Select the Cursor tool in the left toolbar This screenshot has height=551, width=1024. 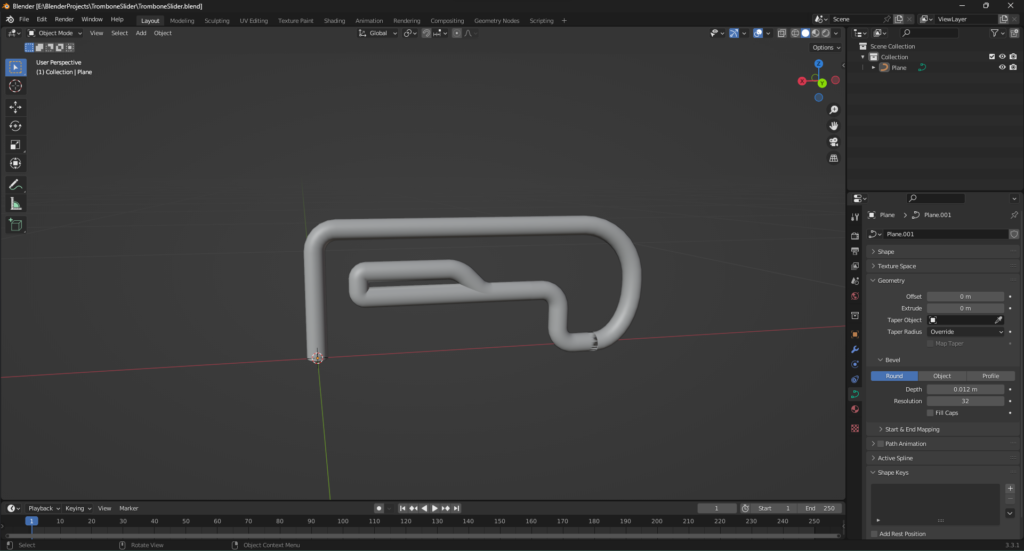(16, 86)
